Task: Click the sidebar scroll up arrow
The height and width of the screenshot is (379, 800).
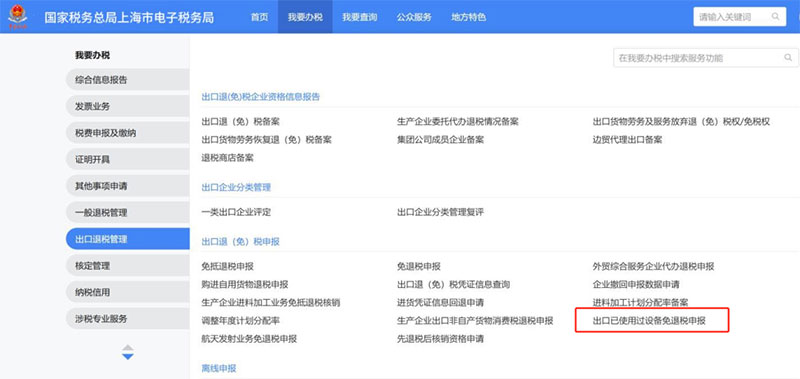Action: coord(128,347)
